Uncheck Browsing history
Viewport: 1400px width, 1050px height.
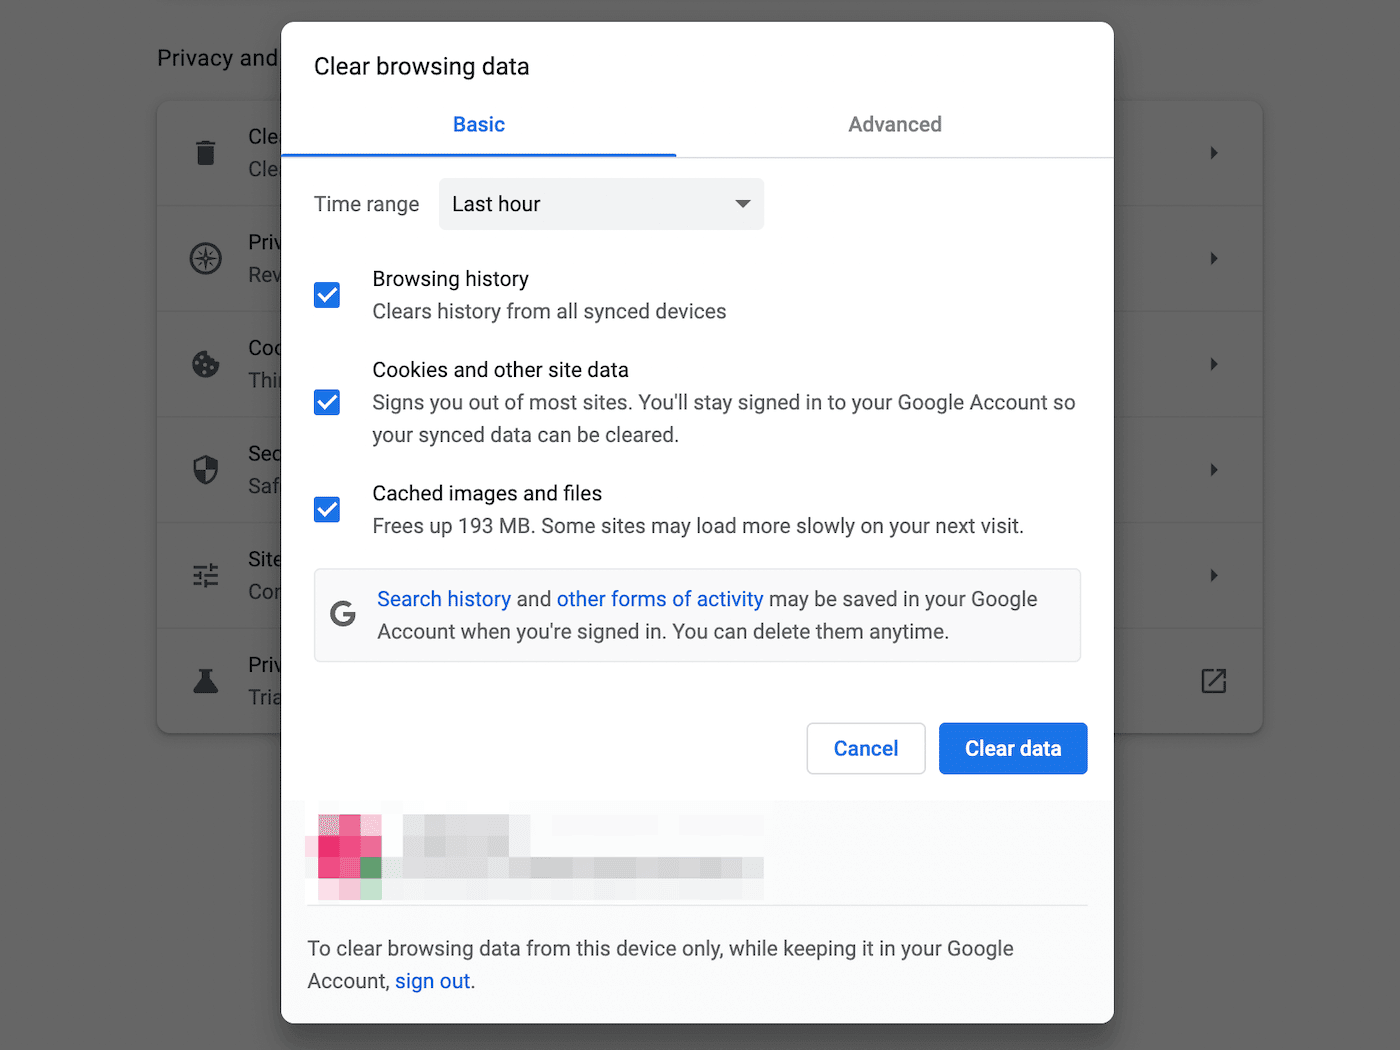pos(327,295)
